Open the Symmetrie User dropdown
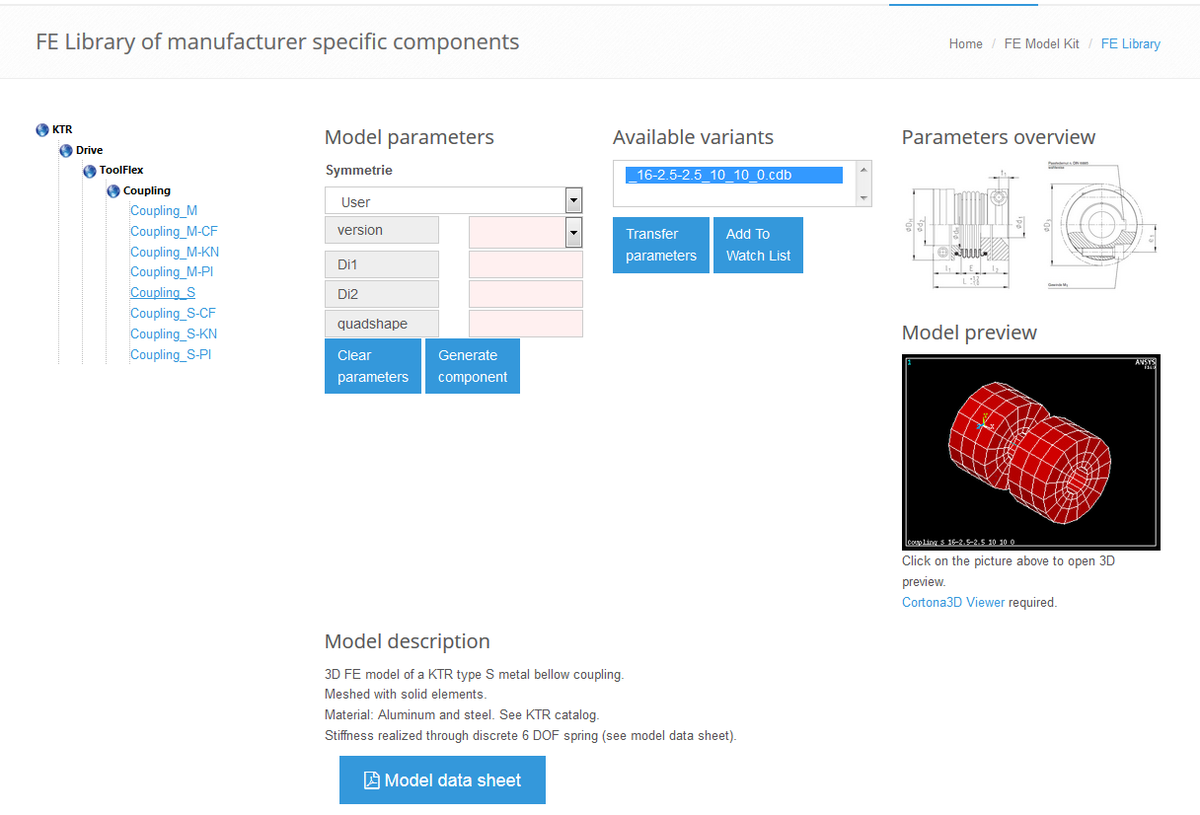This screenshot has height=815, width=1200. 454,201
